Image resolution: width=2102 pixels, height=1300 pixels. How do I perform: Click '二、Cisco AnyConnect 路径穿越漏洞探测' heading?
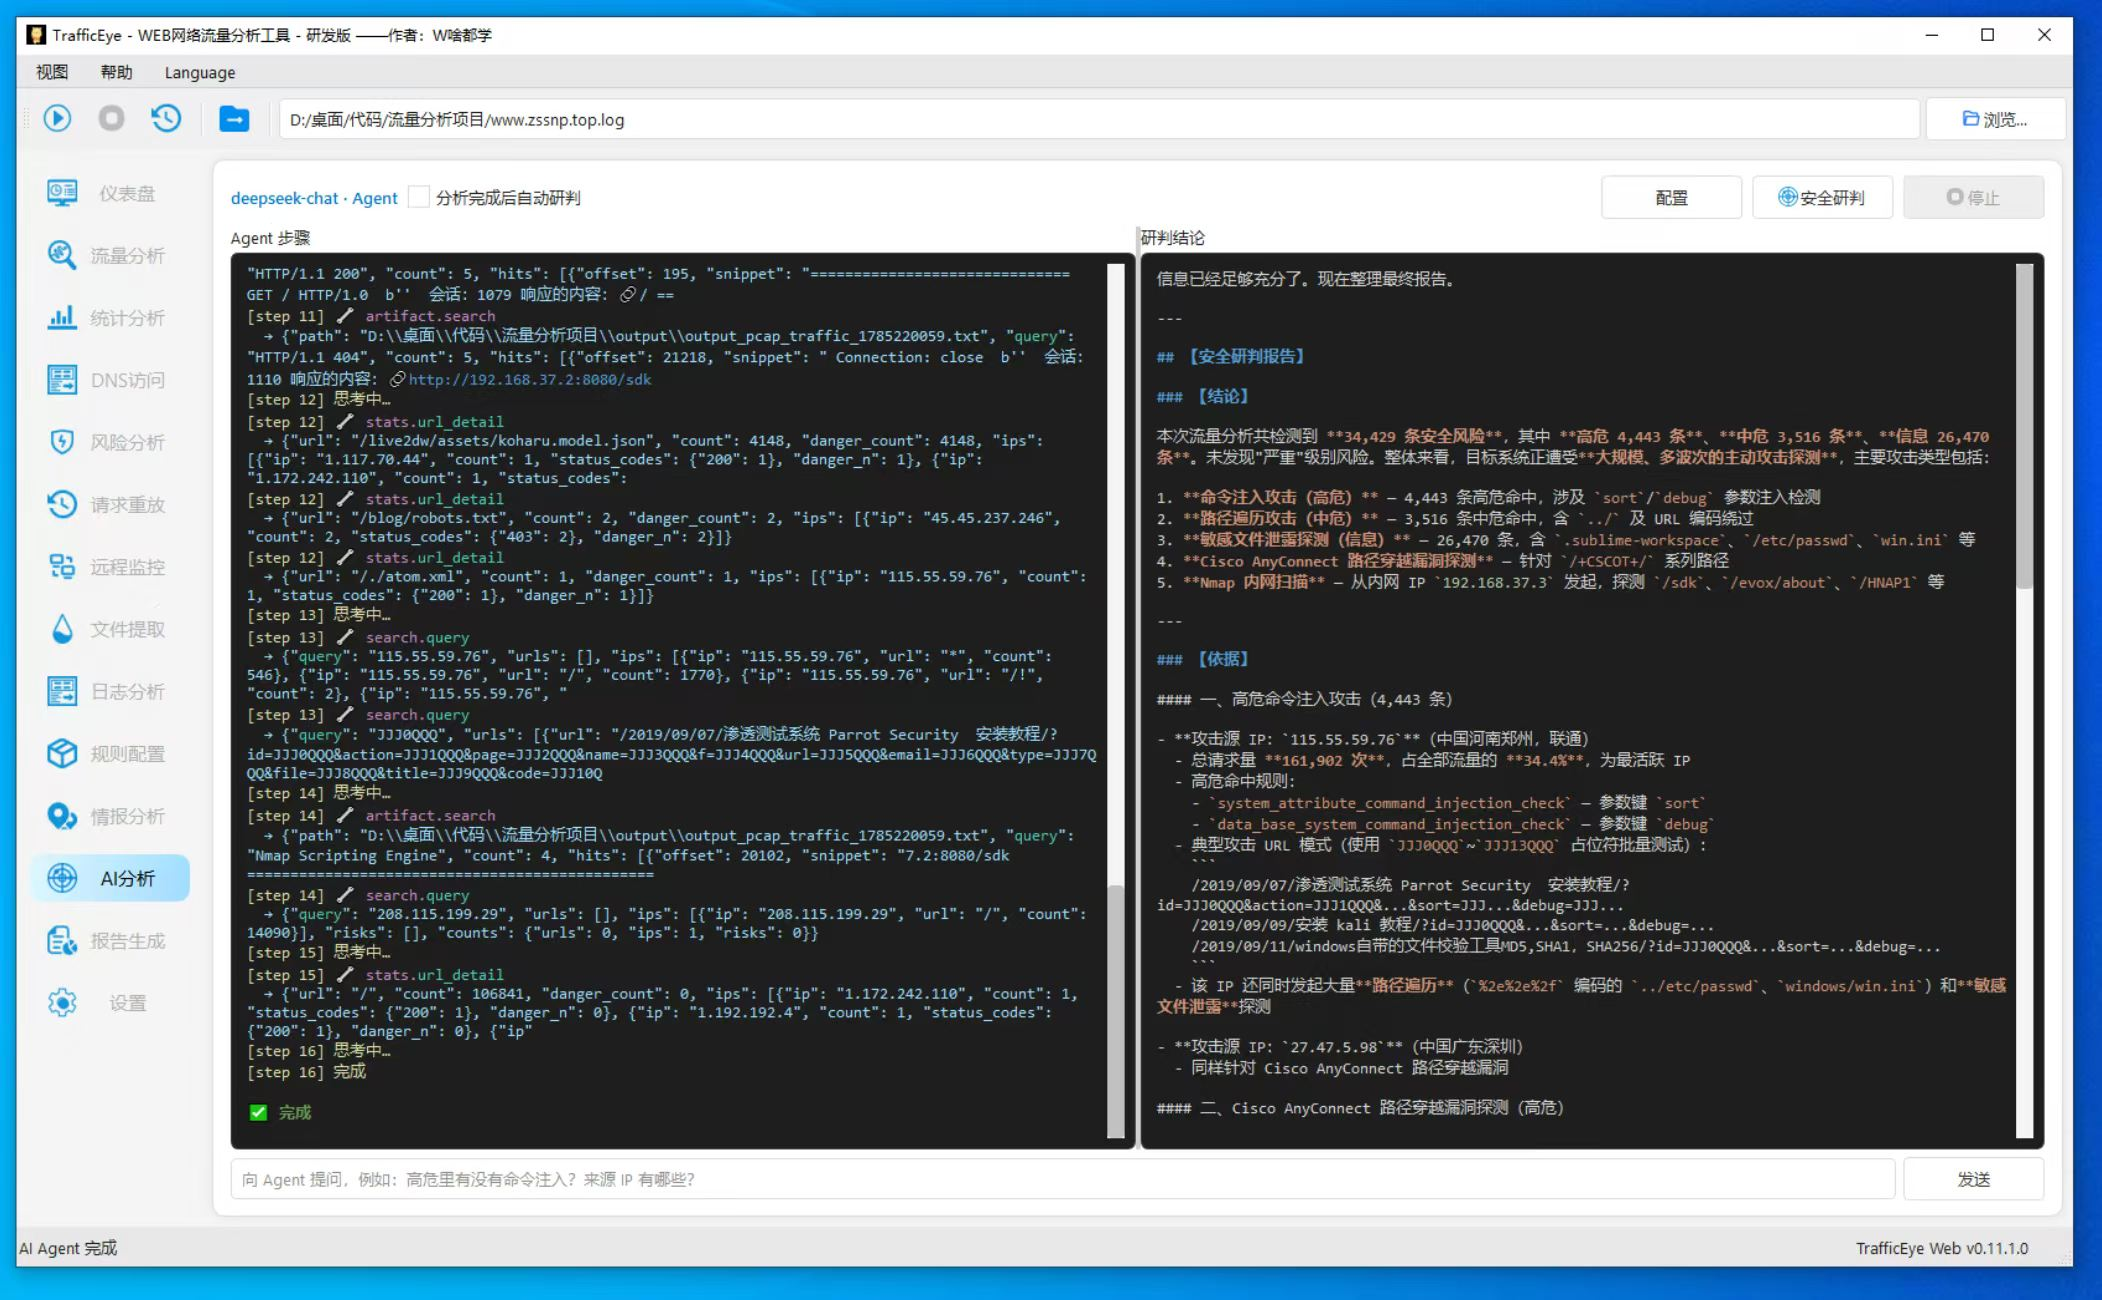pos(1360,1107)
